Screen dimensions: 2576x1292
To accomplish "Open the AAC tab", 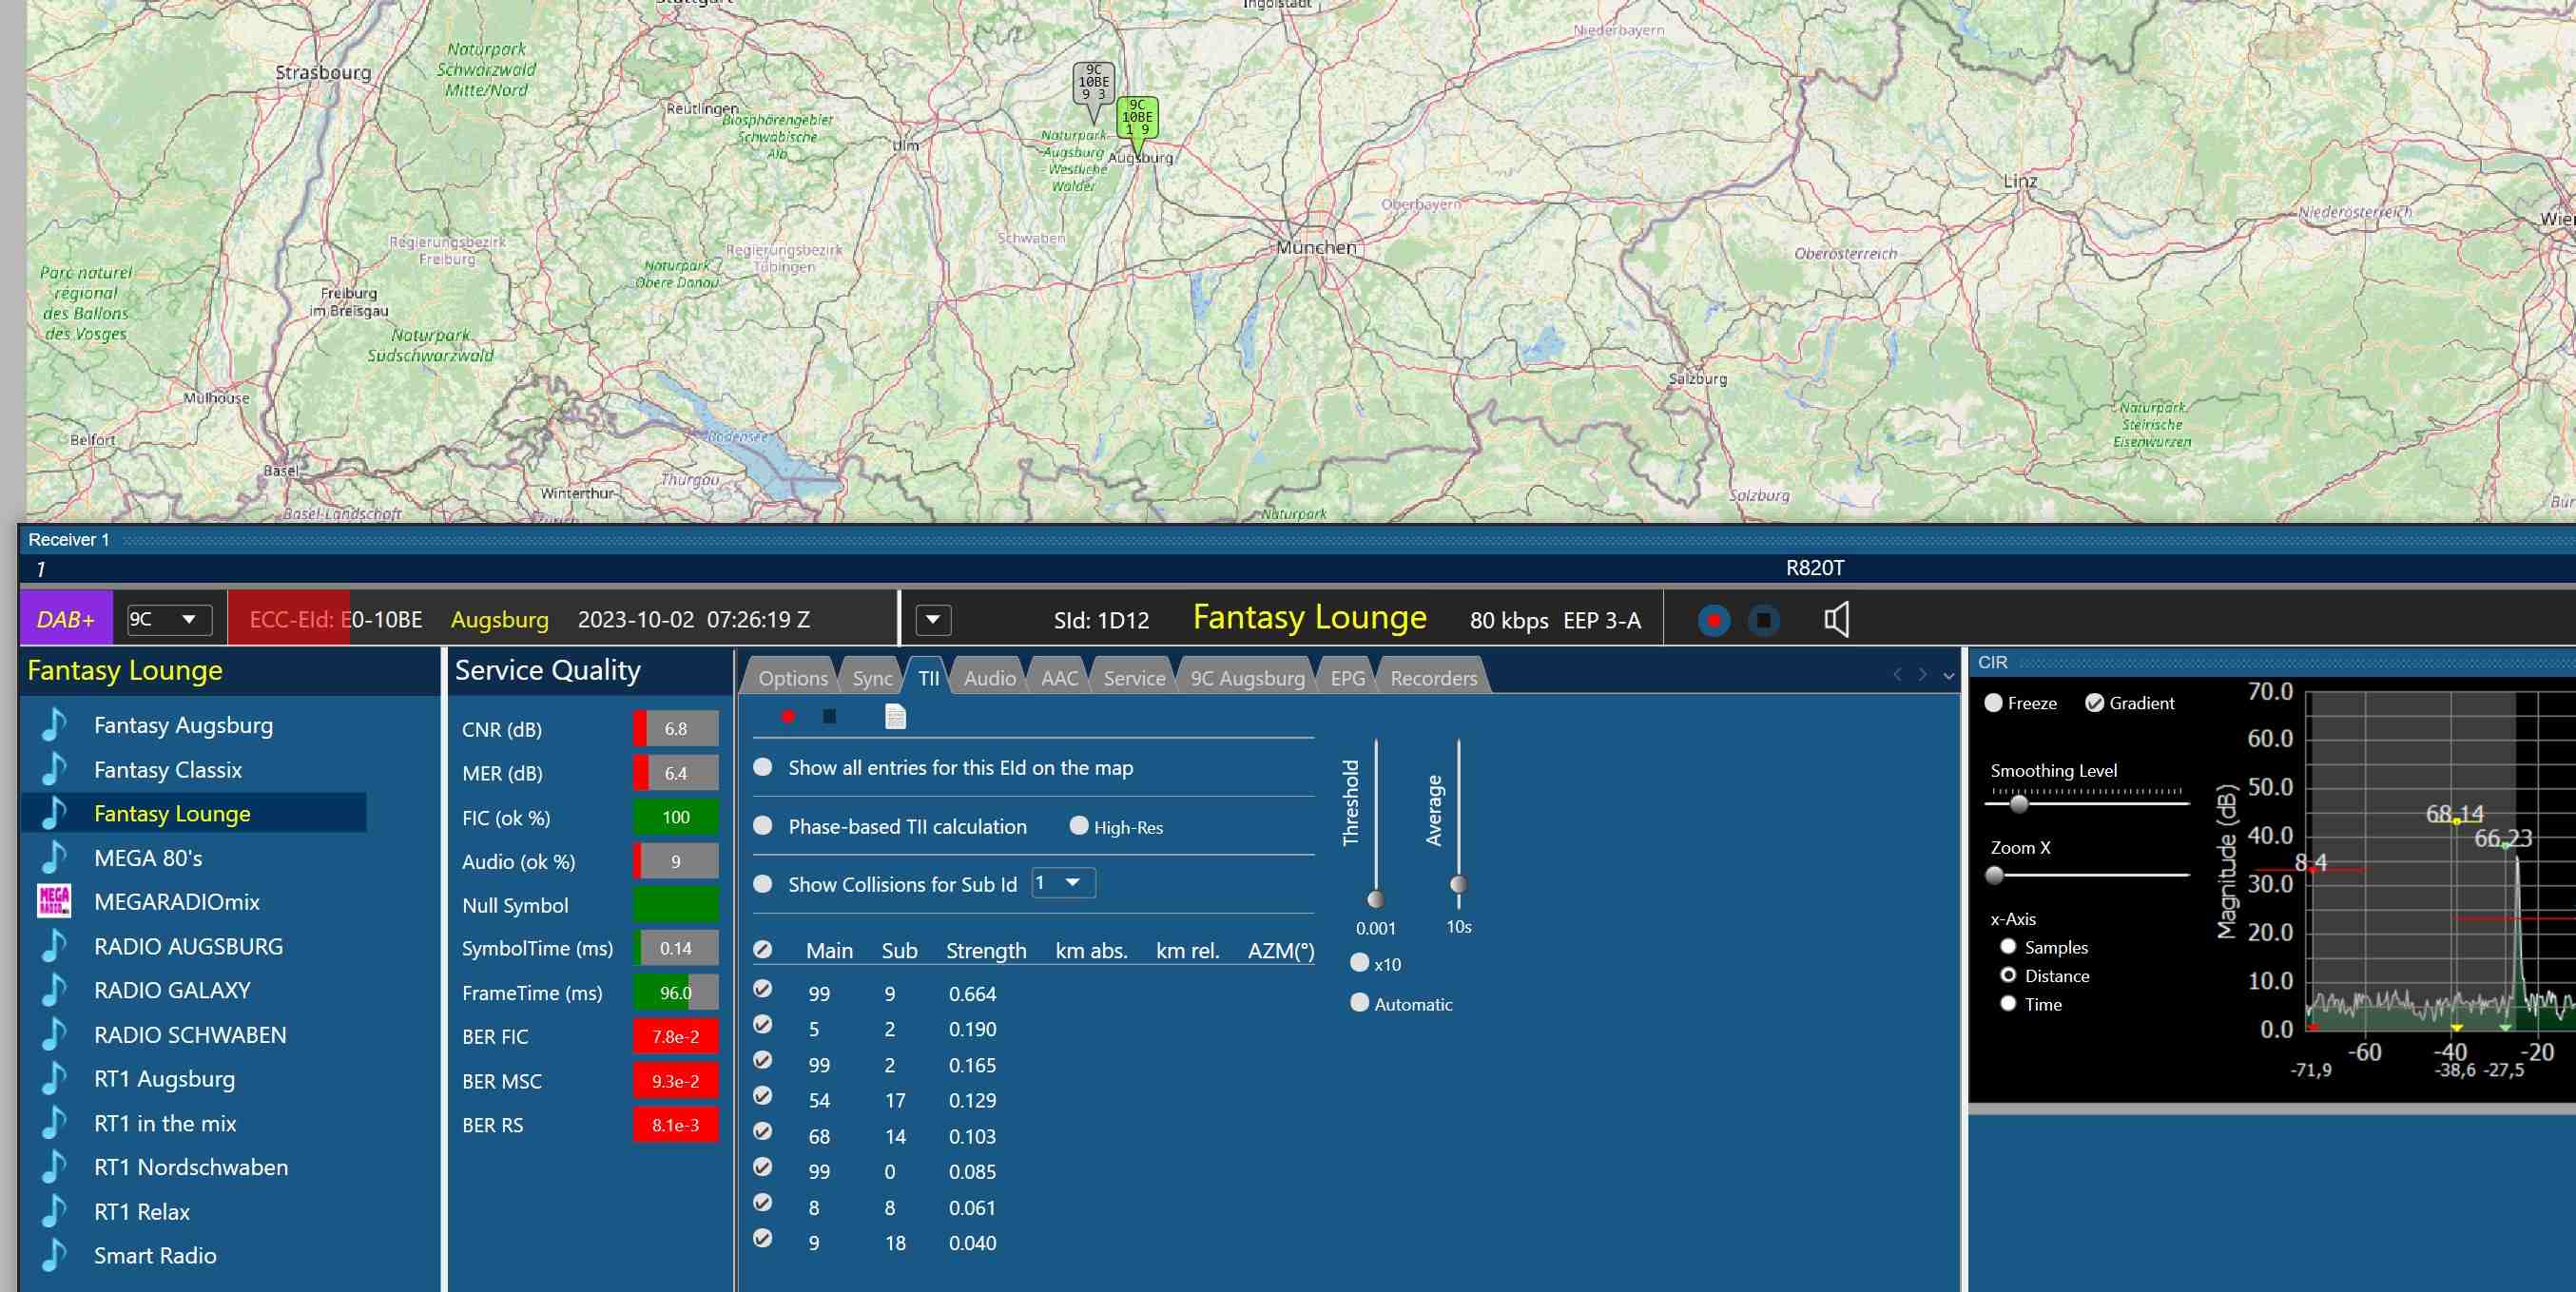I will coord(1059,678).
